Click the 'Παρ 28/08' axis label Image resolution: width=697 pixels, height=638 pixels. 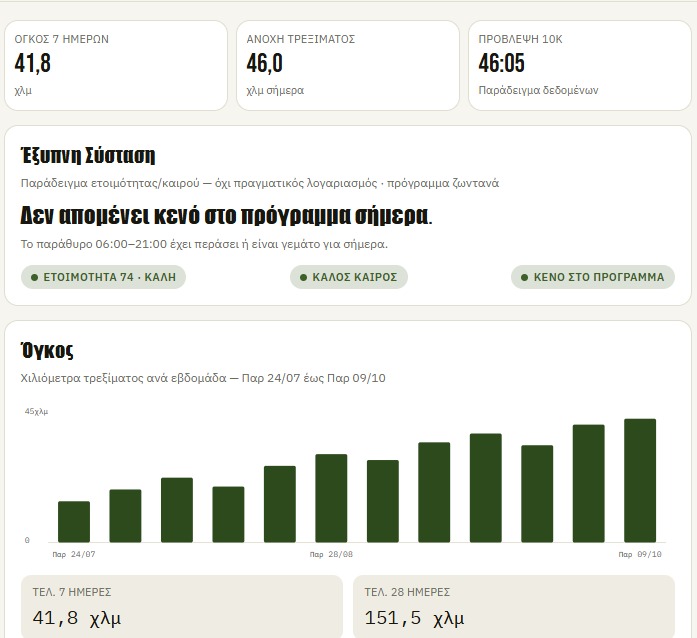pos(331,554)
